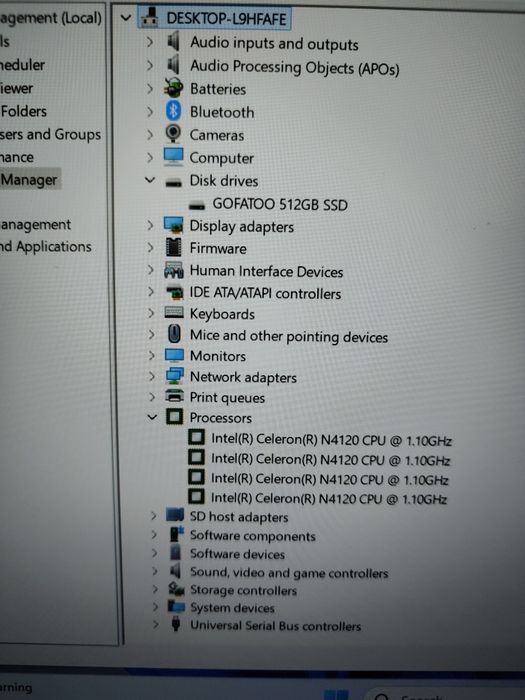525x700 pixels.
Task: Collapse the DESKTOP-L9HFAFE root node
Action: pos(126,18)
